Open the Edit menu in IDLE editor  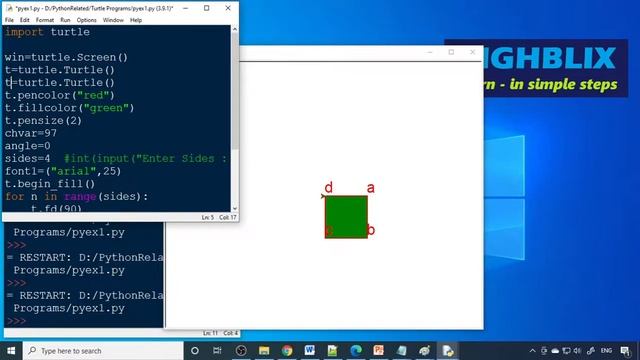click(24, 20)
